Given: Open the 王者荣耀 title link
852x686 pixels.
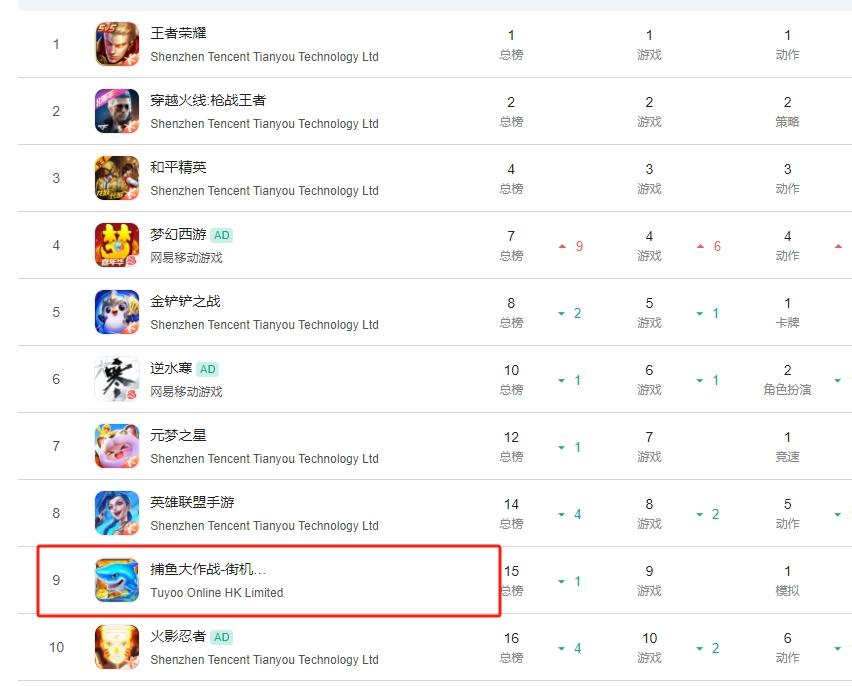Looking at the screenshot, I should click(178, 33).
